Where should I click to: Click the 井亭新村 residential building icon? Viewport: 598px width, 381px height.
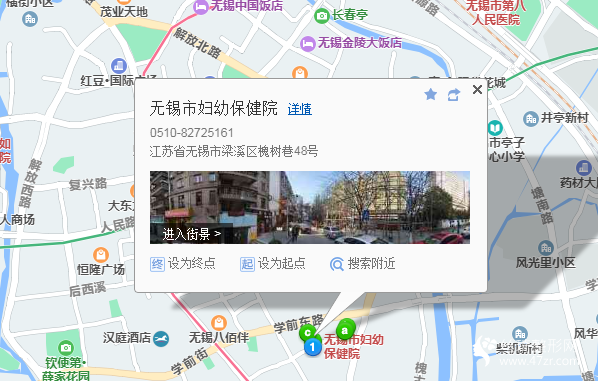pyautogui.click(x=530, y=119)
